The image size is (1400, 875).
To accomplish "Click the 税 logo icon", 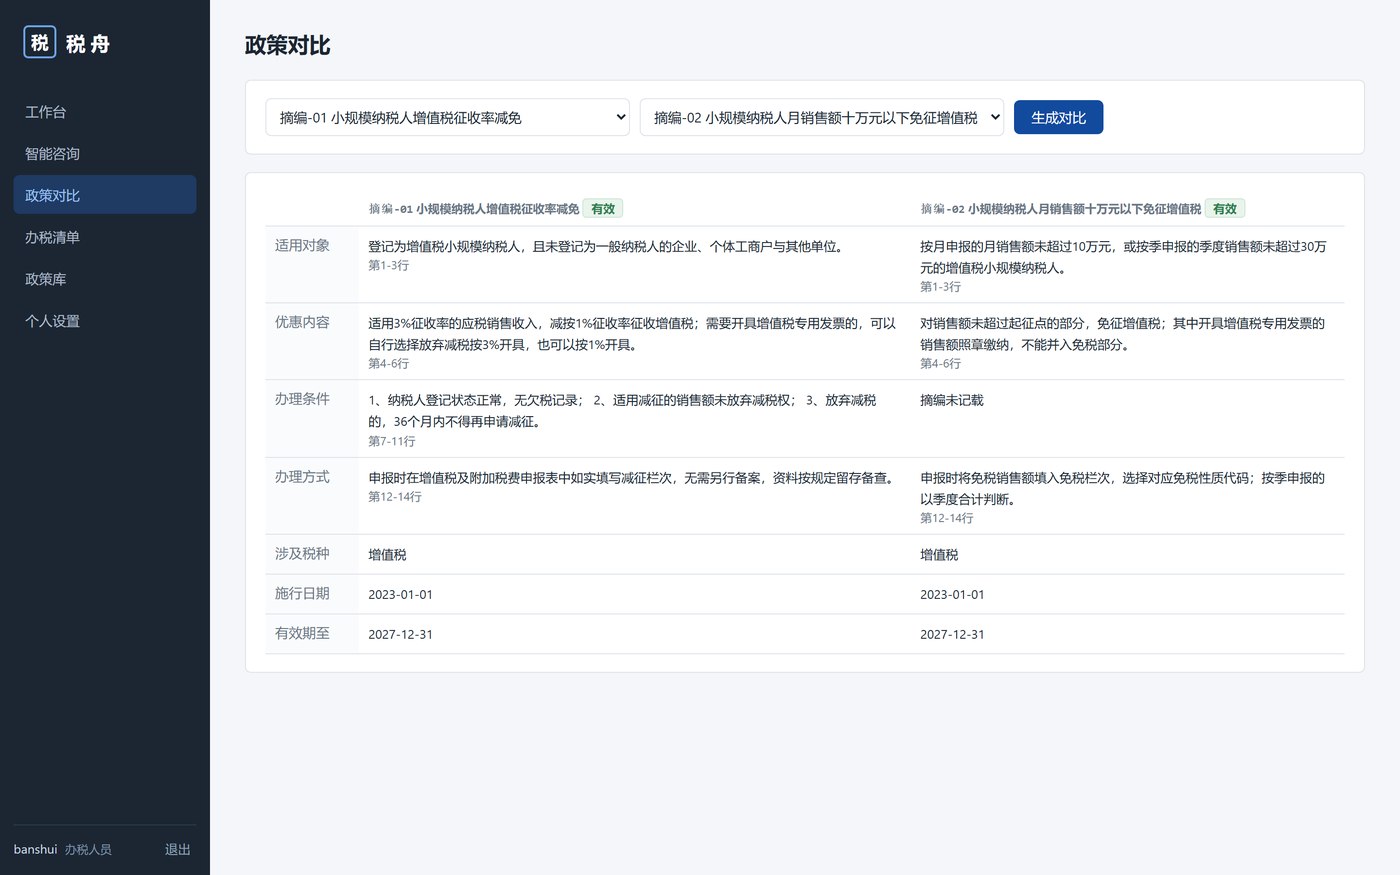I will point(40,42).
